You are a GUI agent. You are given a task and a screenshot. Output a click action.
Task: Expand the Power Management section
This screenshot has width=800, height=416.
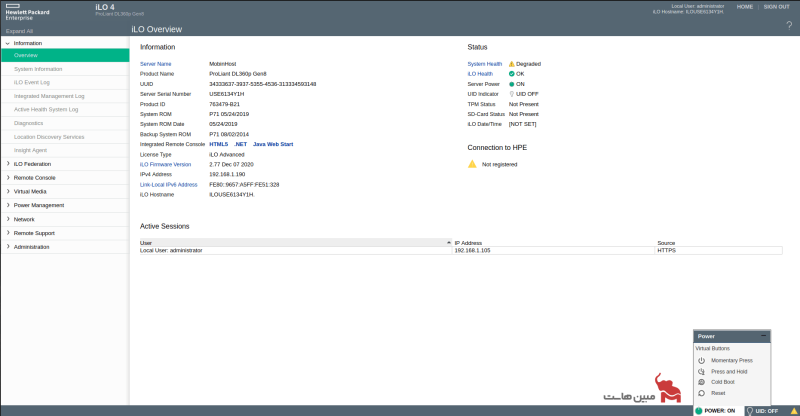tap(8, 205)
